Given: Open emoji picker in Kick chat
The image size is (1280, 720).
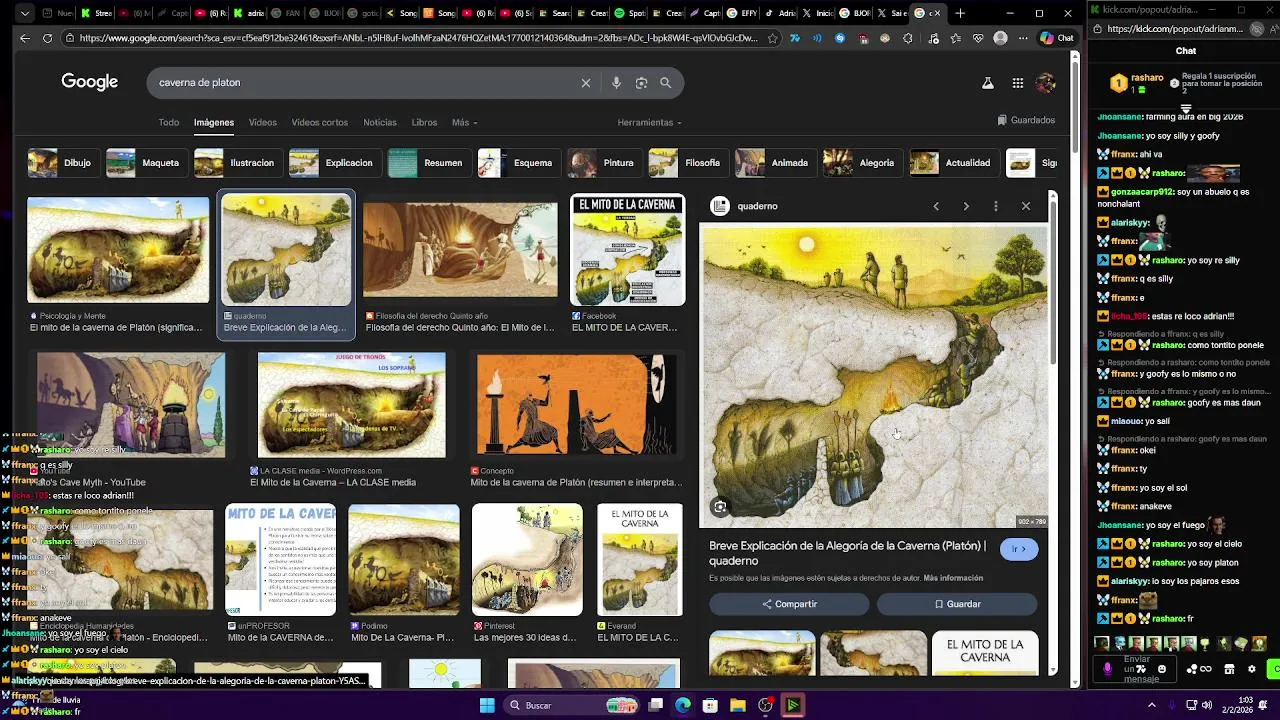Looking at the screenshot, I should click(x=1161, y=669).
